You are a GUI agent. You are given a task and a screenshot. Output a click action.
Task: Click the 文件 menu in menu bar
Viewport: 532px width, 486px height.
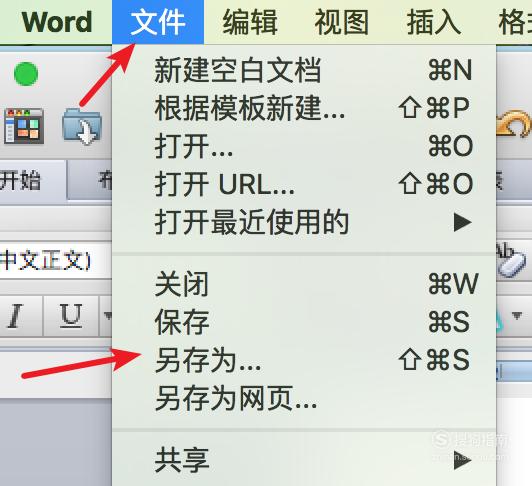point(158,22)
